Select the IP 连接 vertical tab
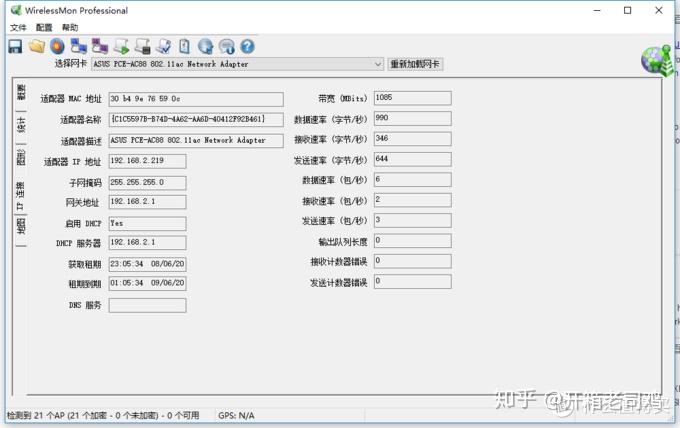Image resolution: width=680 pixels, height=428 pixels. 20,196
